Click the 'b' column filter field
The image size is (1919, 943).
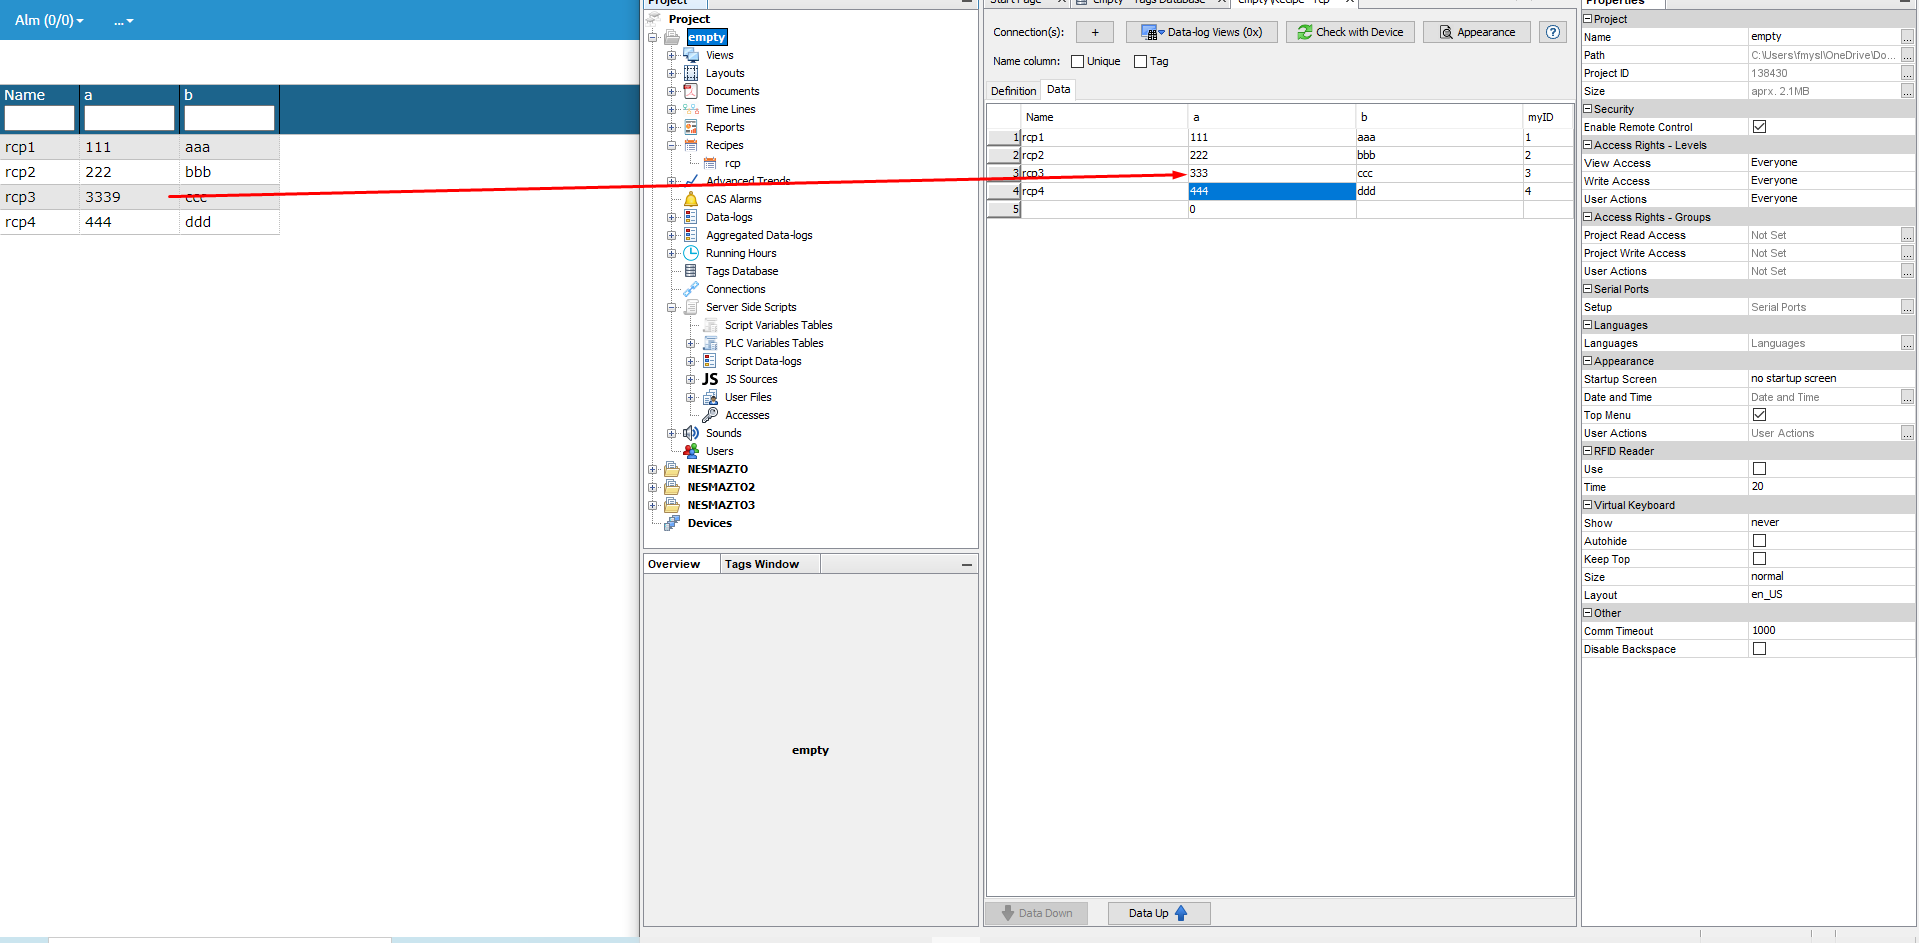coord(229,118)
